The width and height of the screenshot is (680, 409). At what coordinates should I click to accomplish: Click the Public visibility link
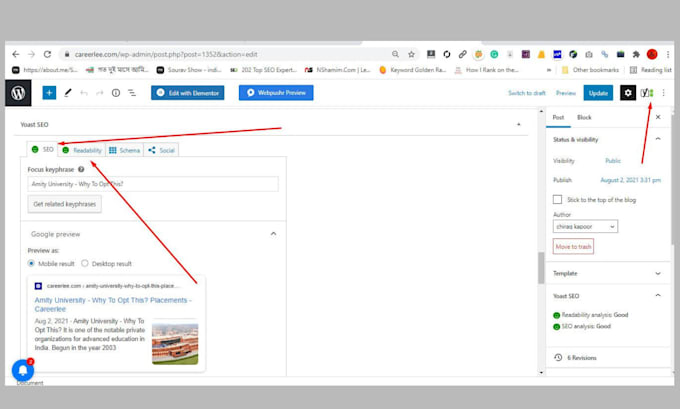click(x=613, y=160)
